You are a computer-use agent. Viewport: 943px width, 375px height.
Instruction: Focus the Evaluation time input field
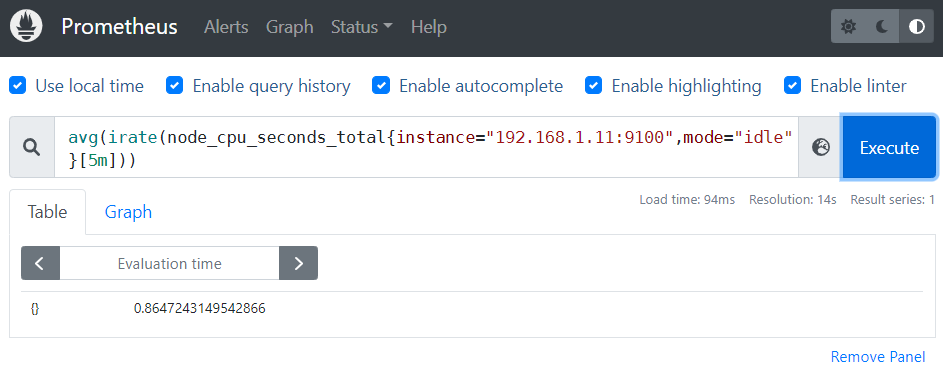170,263
